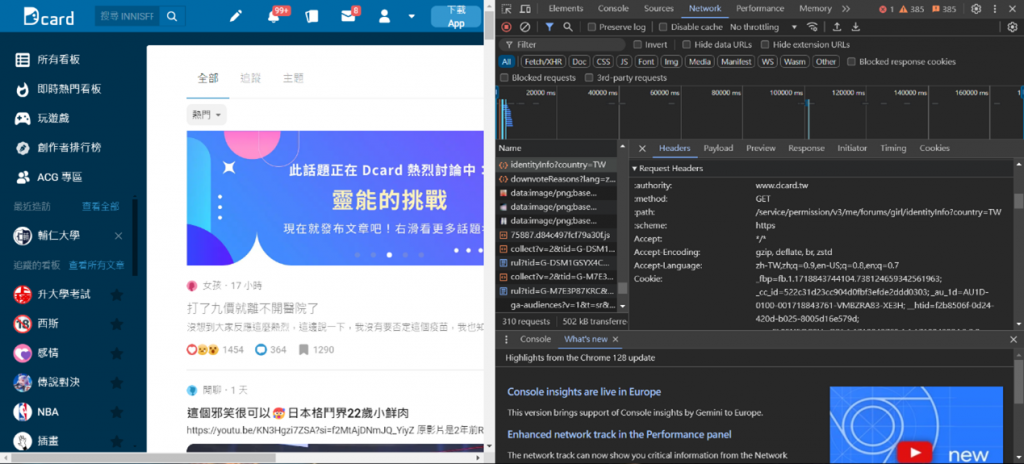Click the pencil icon to write a post
This screenshot has width=1024, height=464.
click(236, 16)
